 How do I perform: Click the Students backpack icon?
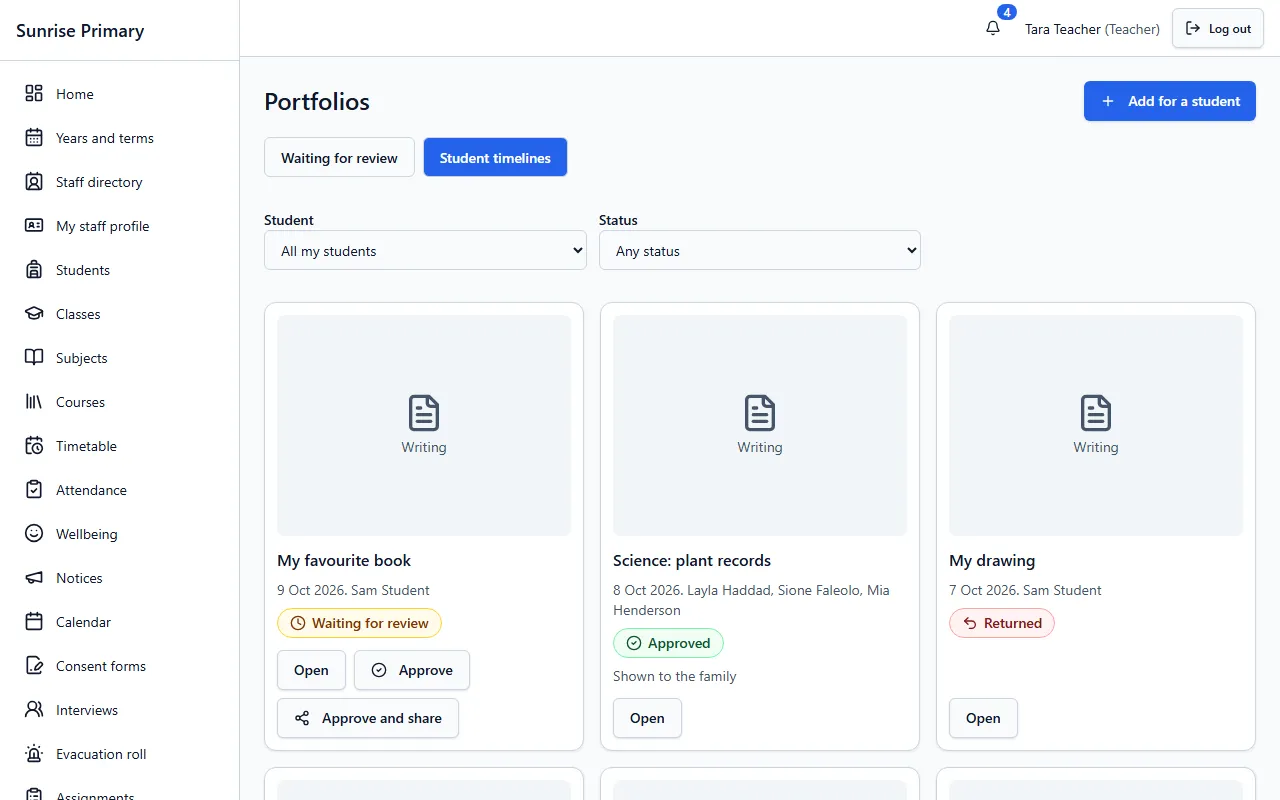click(34, 270)
